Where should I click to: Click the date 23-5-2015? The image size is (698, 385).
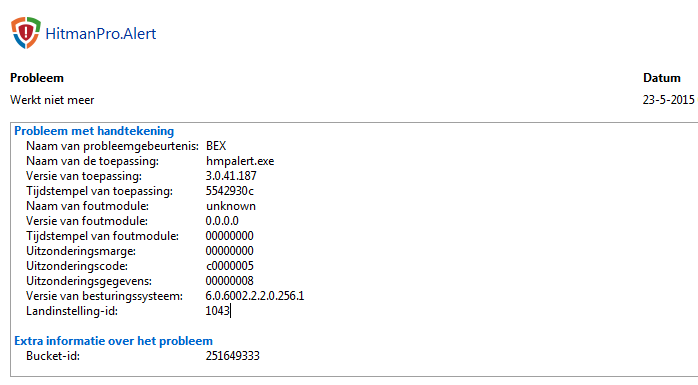(x=668, y=100)
